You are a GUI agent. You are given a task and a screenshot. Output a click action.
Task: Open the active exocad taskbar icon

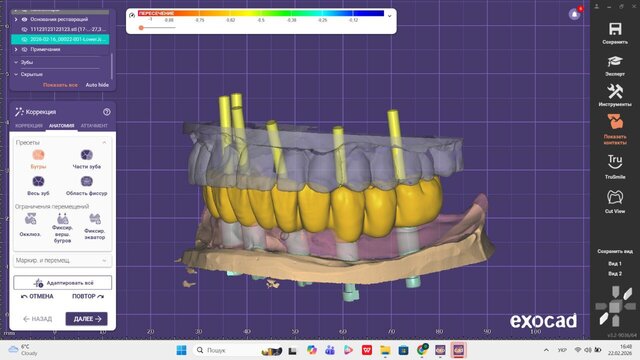(x=458, y=350)
